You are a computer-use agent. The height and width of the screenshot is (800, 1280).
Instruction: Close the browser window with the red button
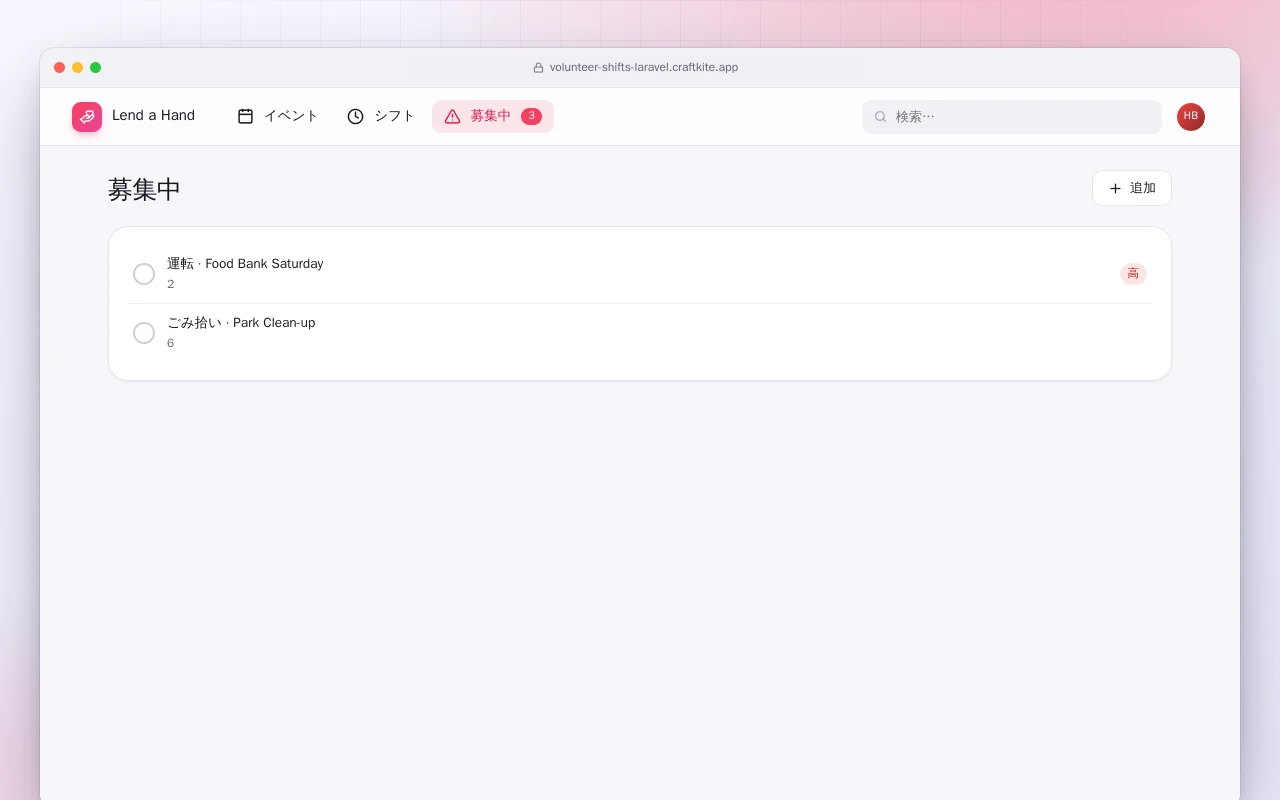(x=59, y=68)
